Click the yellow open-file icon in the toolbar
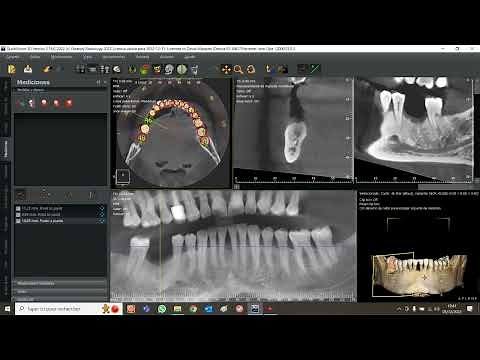The width and height of the screenshot is (480, 360). (12, 69)
